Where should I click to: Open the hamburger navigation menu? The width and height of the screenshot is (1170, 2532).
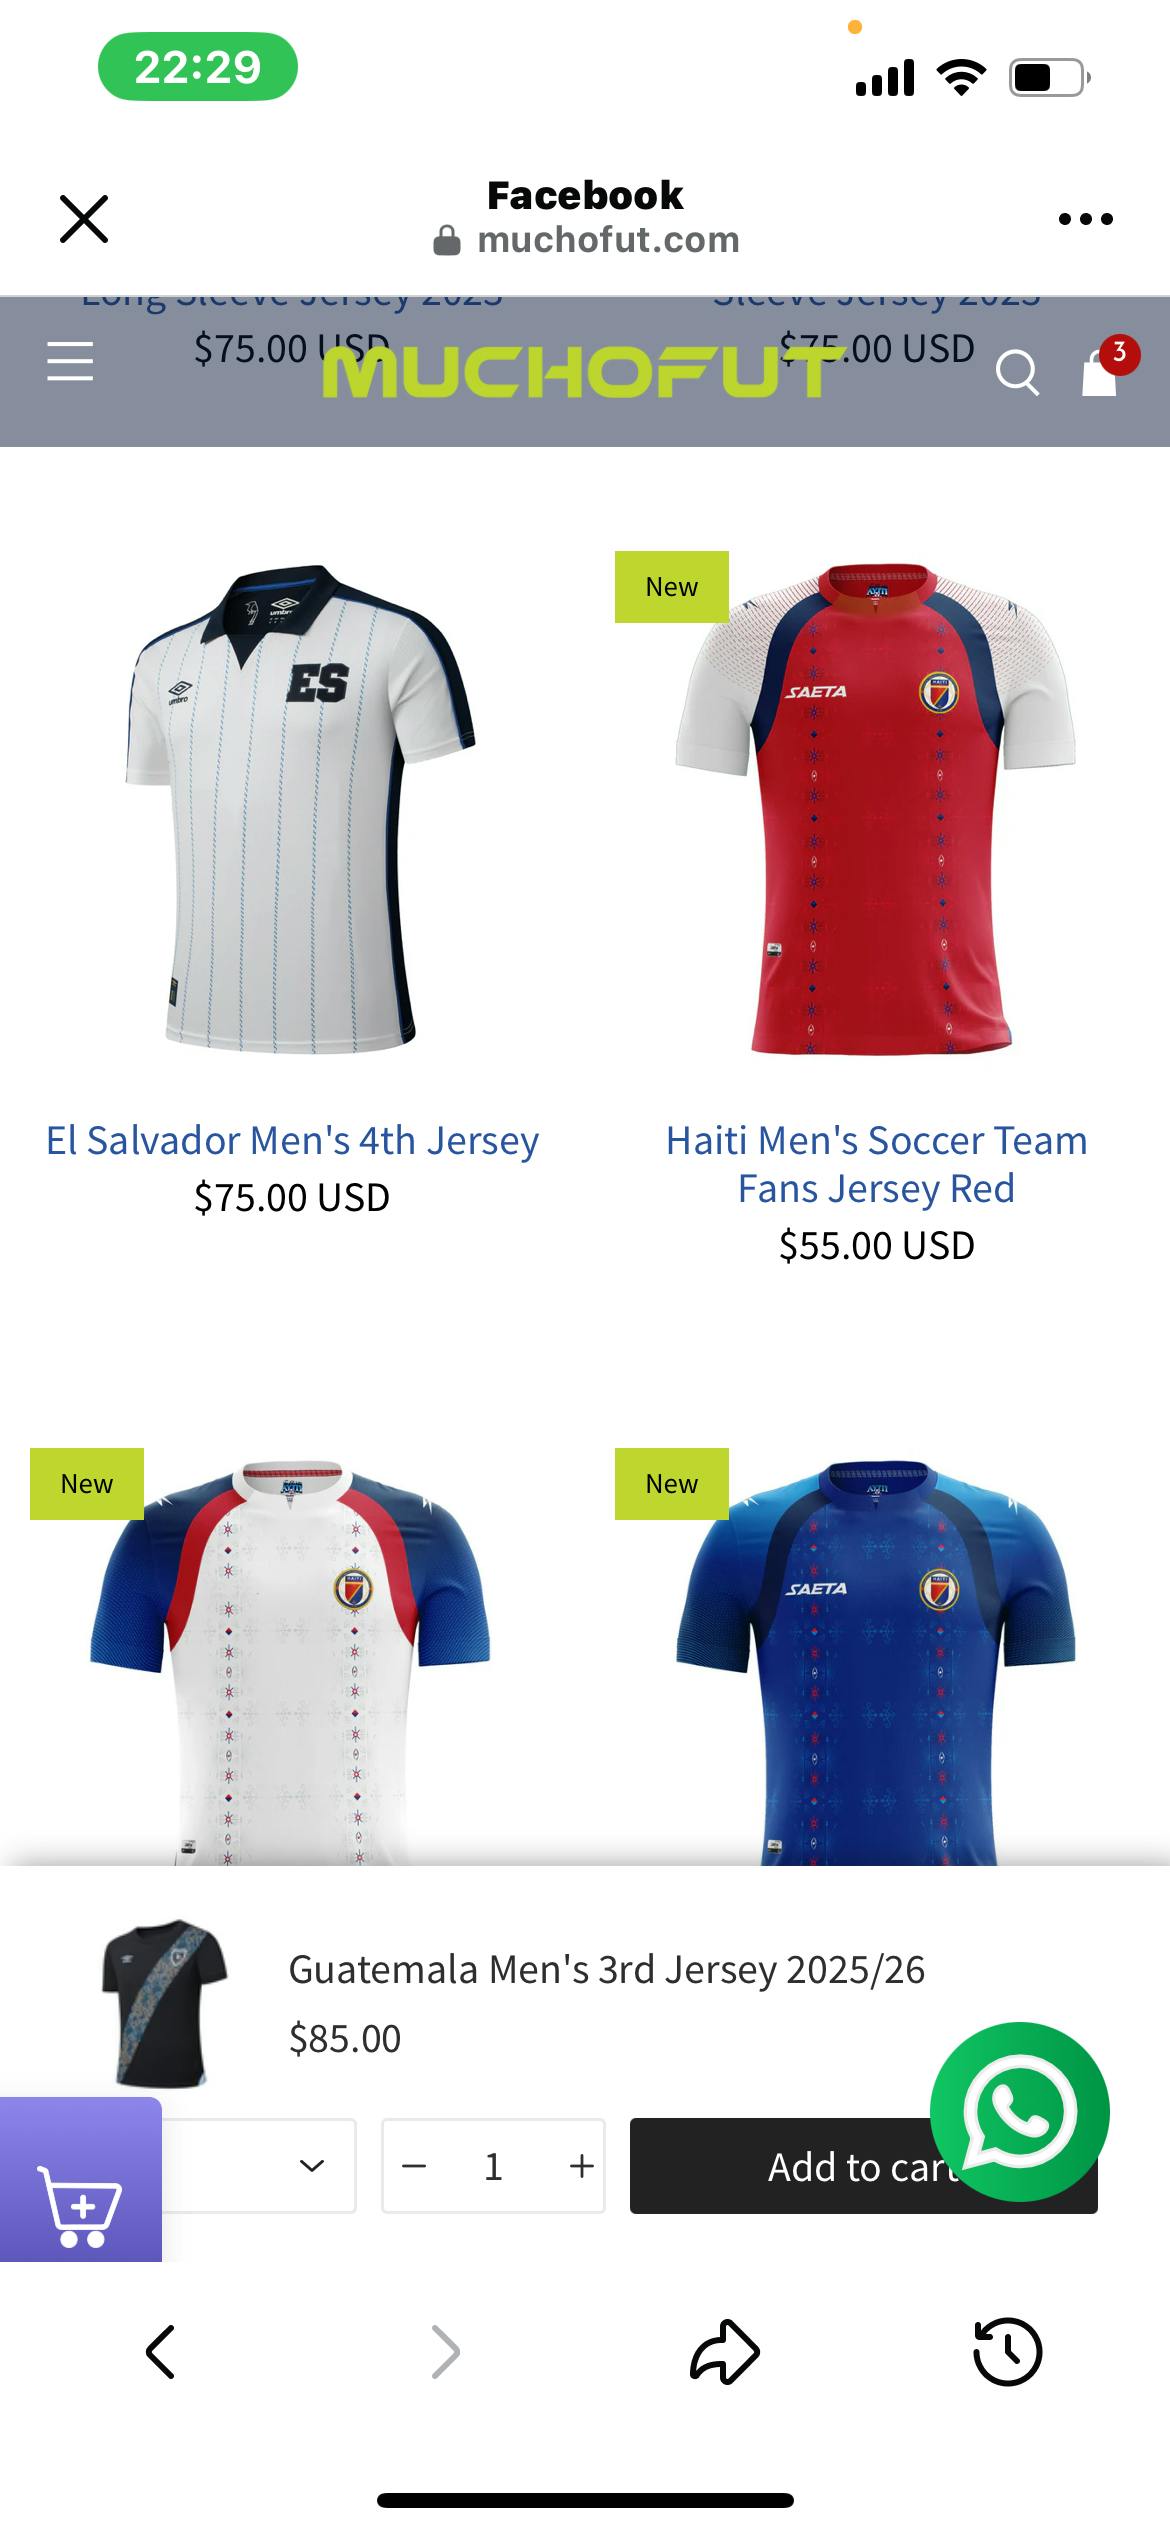point(70,361)
